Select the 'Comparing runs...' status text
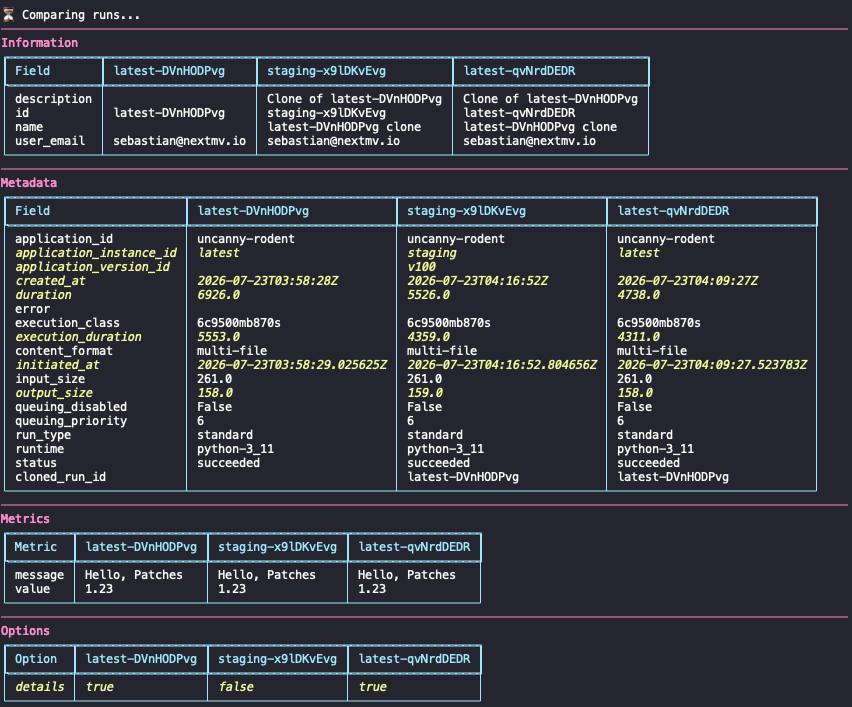This screenshot has width=852, height=707. [81, 15]
